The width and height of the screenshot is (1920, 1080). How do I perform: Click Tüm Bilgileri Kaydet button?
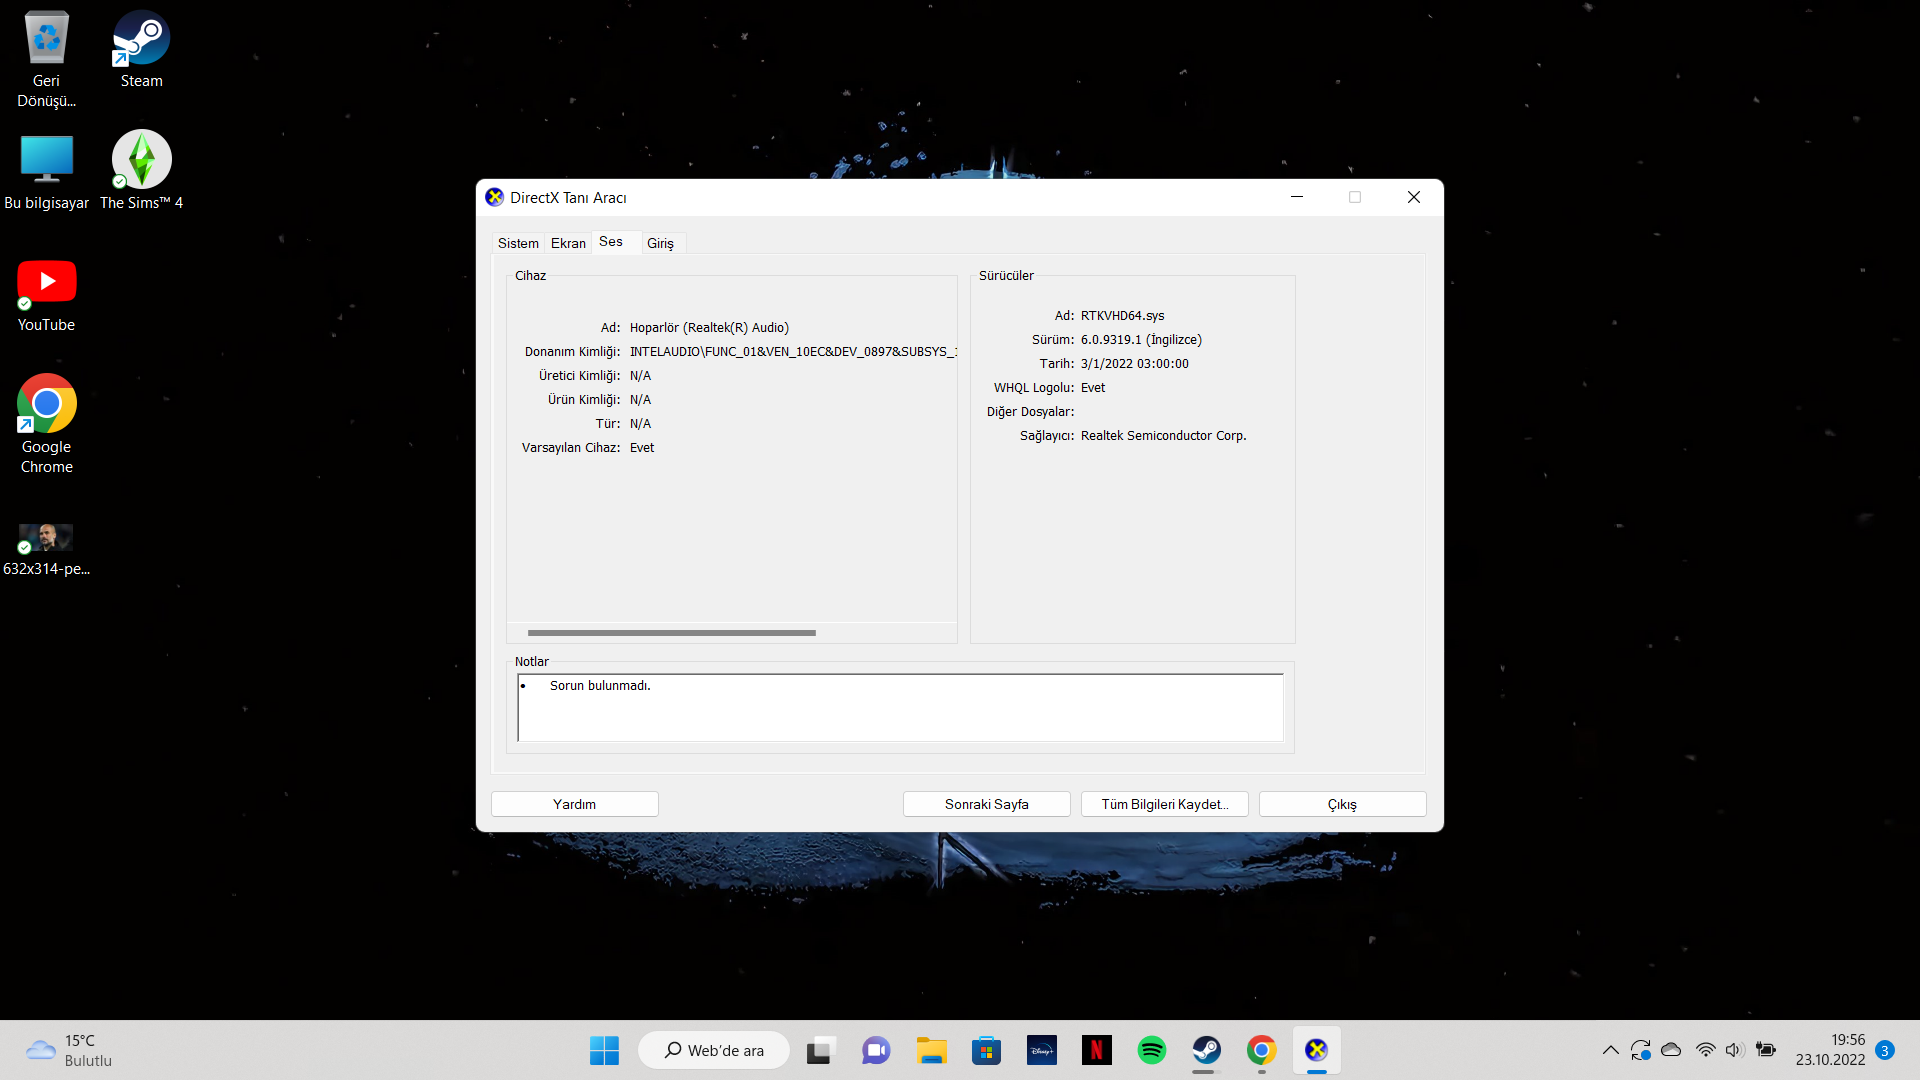1164,804
